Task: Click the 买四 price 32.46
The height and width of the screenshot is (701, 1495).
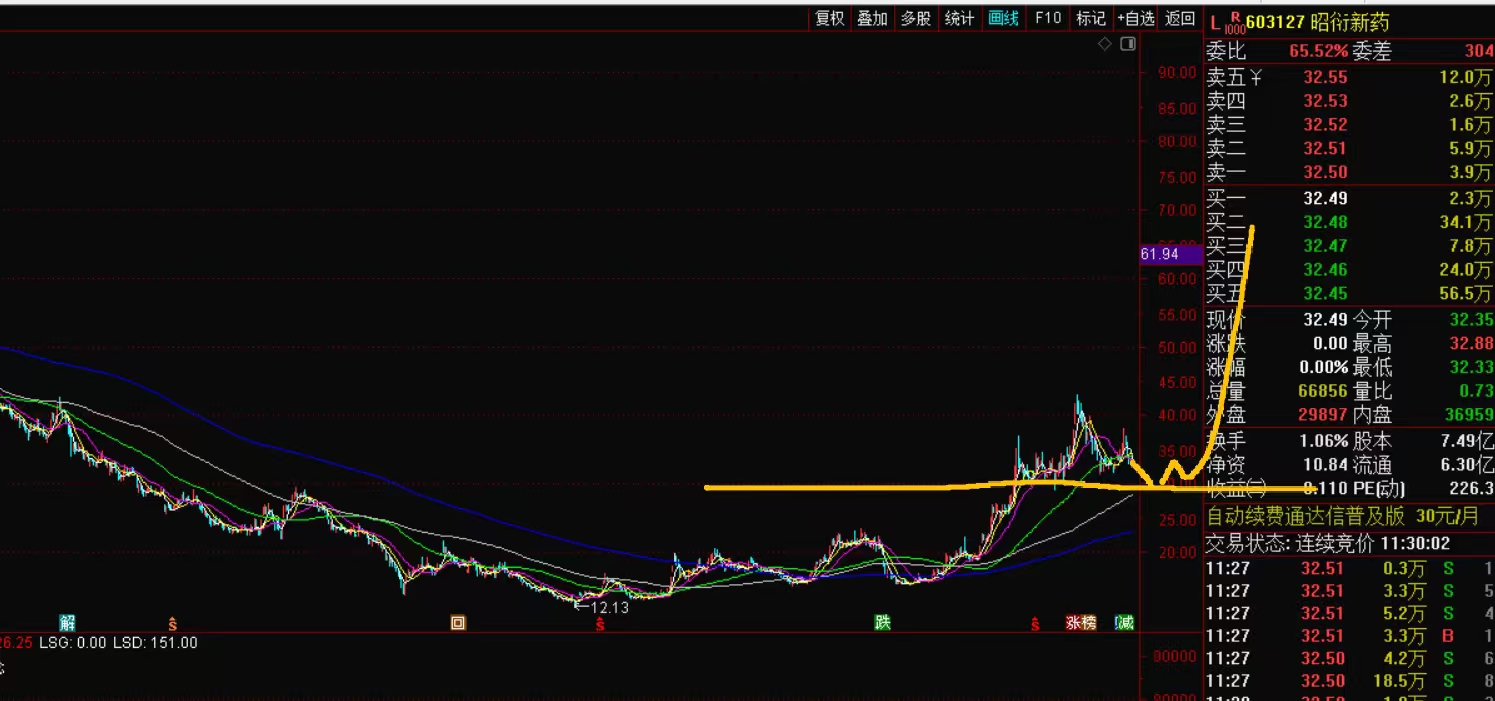Action: point(1325,270)
